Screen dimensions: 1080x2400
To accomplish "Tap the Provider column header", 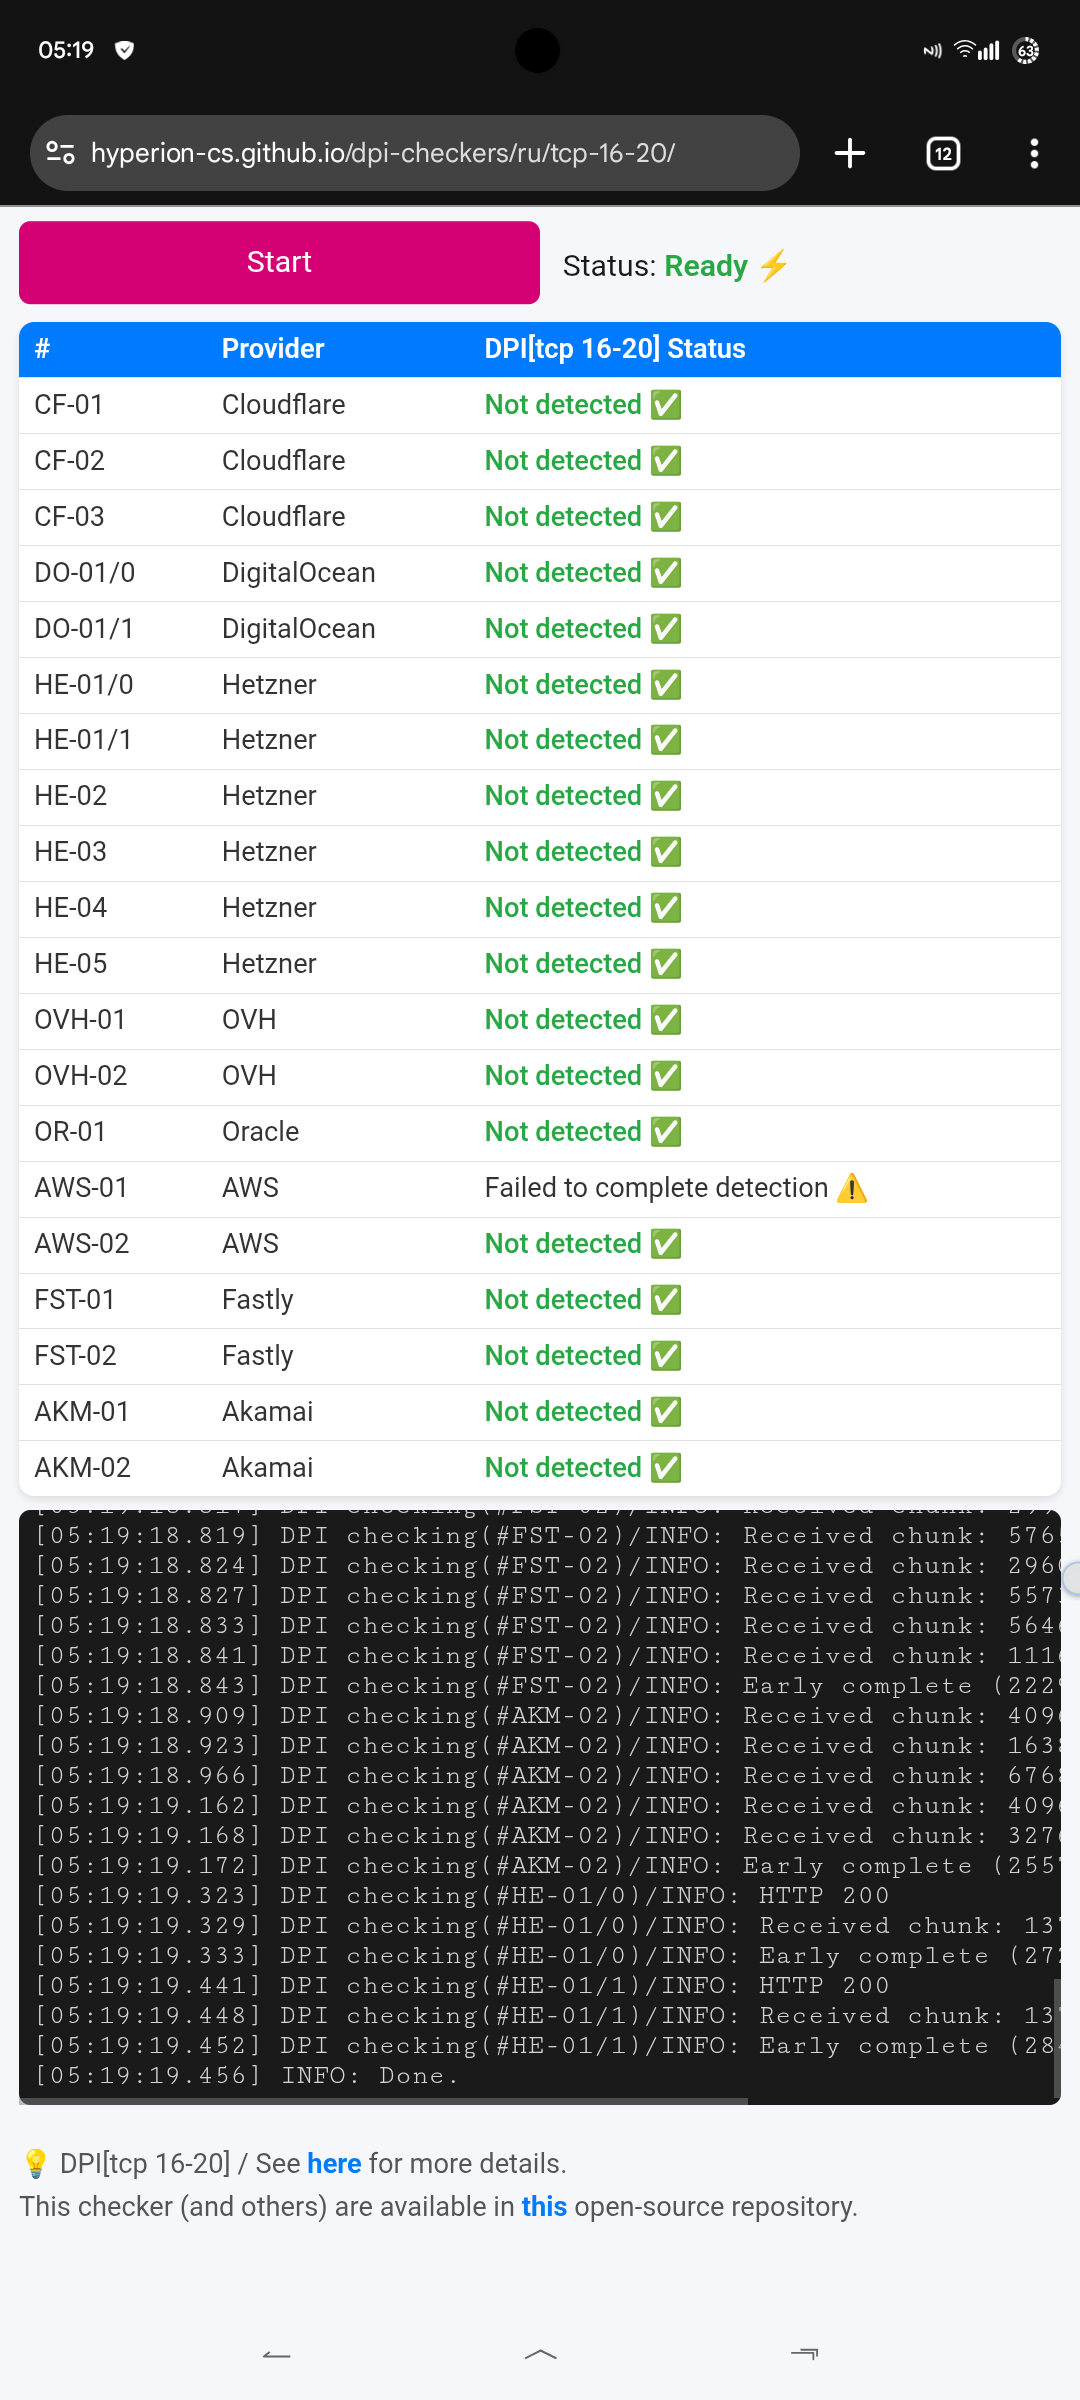I will 273,349.
